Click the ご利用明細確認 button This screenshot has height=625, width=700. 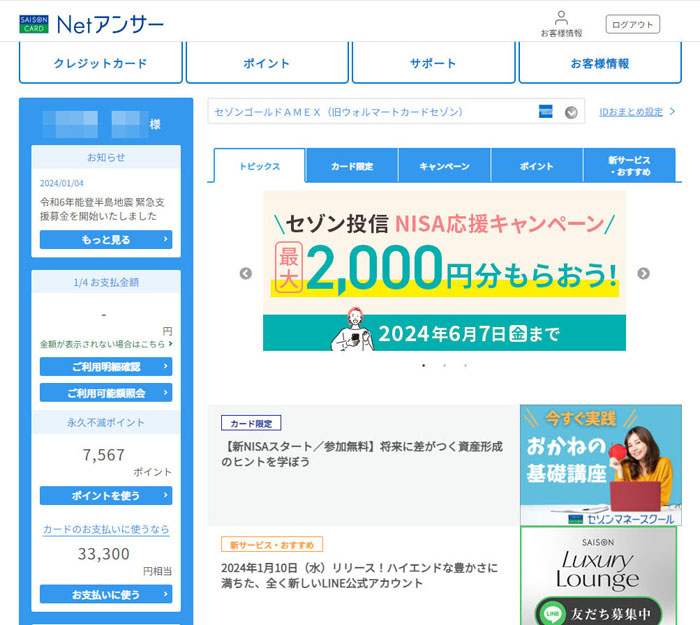[x=106, y=367]
